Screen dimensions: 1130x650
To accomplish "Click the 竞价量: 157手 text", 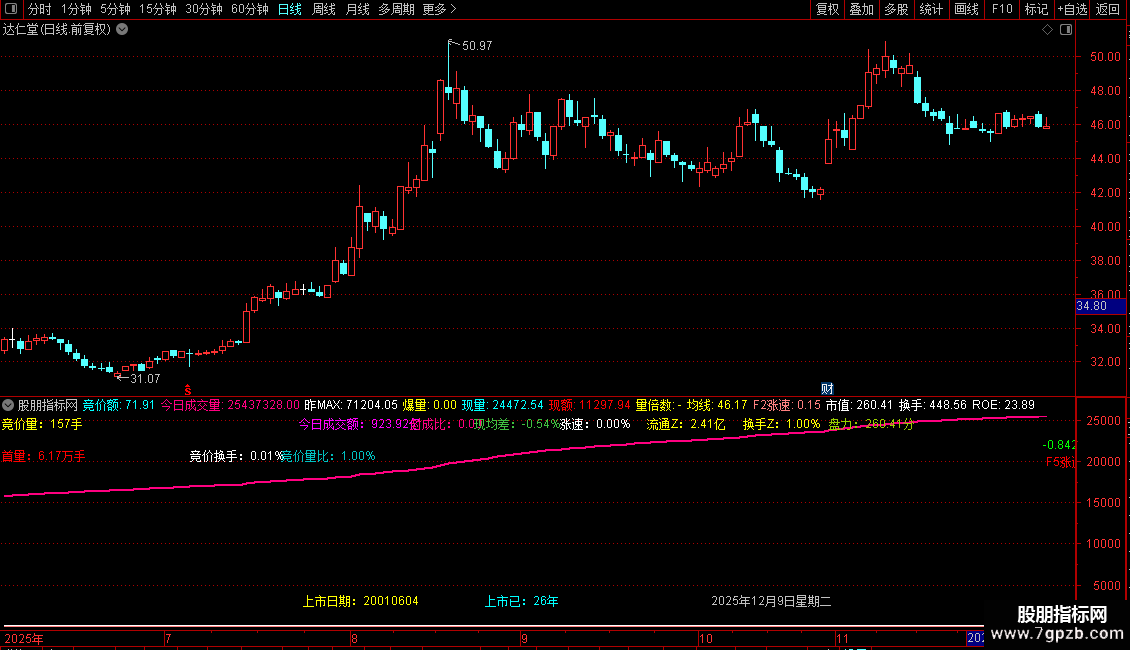I will tap(42, 424).
